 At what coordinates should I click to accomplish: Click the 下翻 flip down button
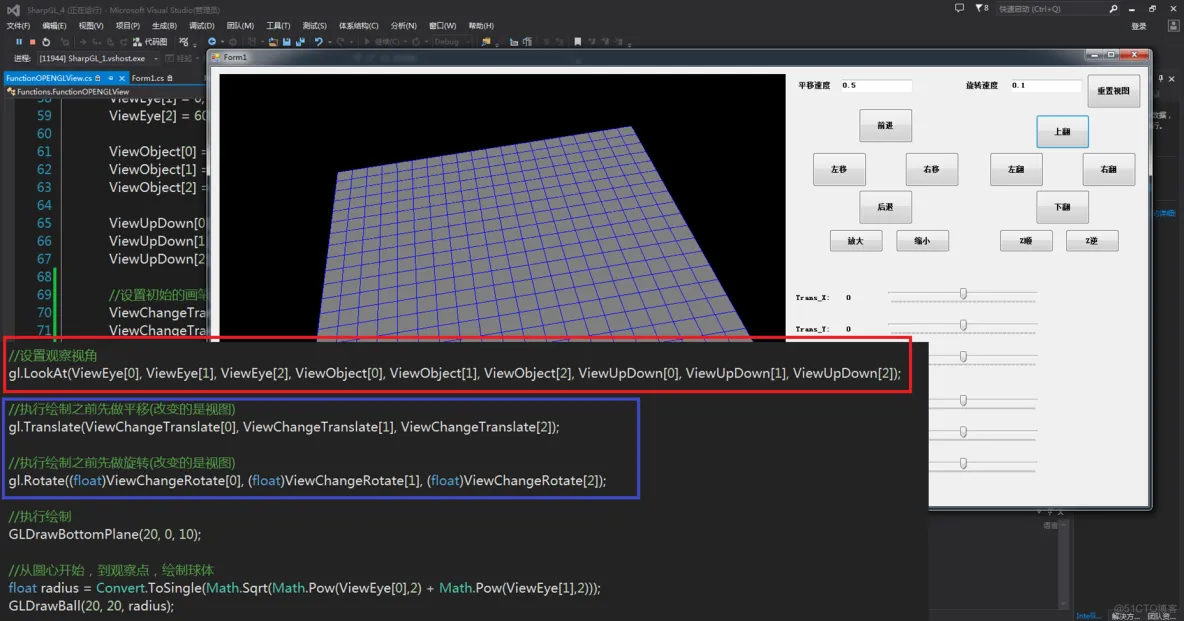click(x=1062, y=207)
